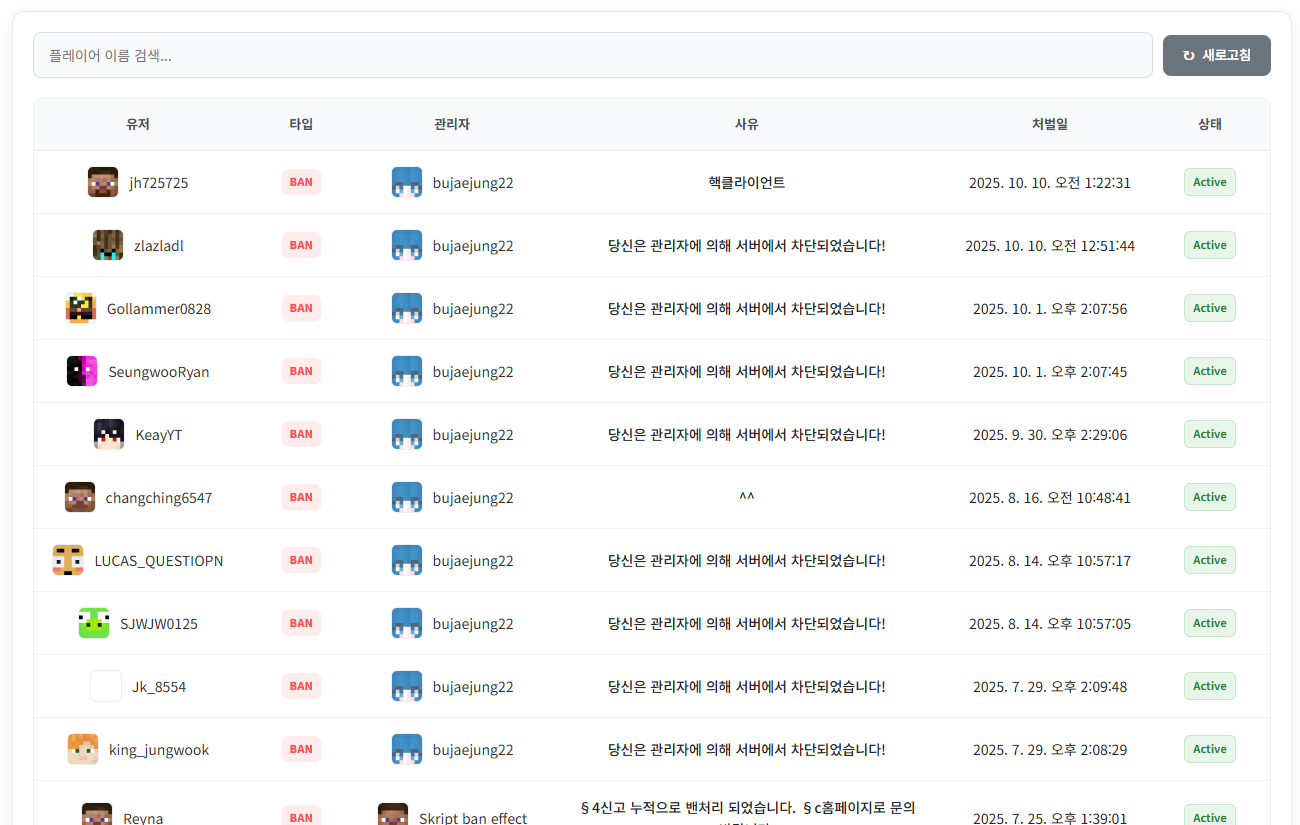The height and width of the screenshot is (825, 1300).
Task: Click jh725725's player avatar icon
Action: point(103,182)
